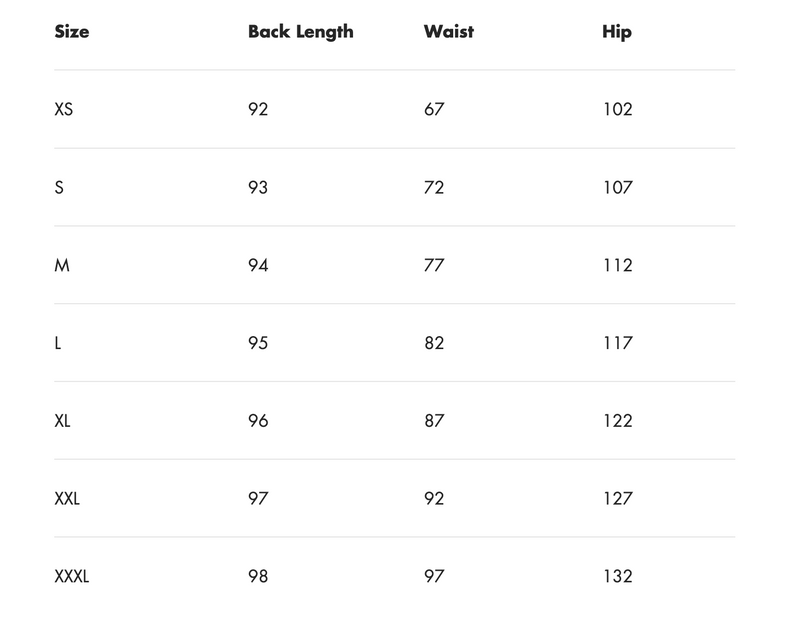The height and width of the screenshot is (622, 800).
Task: Click the XXXL back length value 98
Action: point(258,577)
